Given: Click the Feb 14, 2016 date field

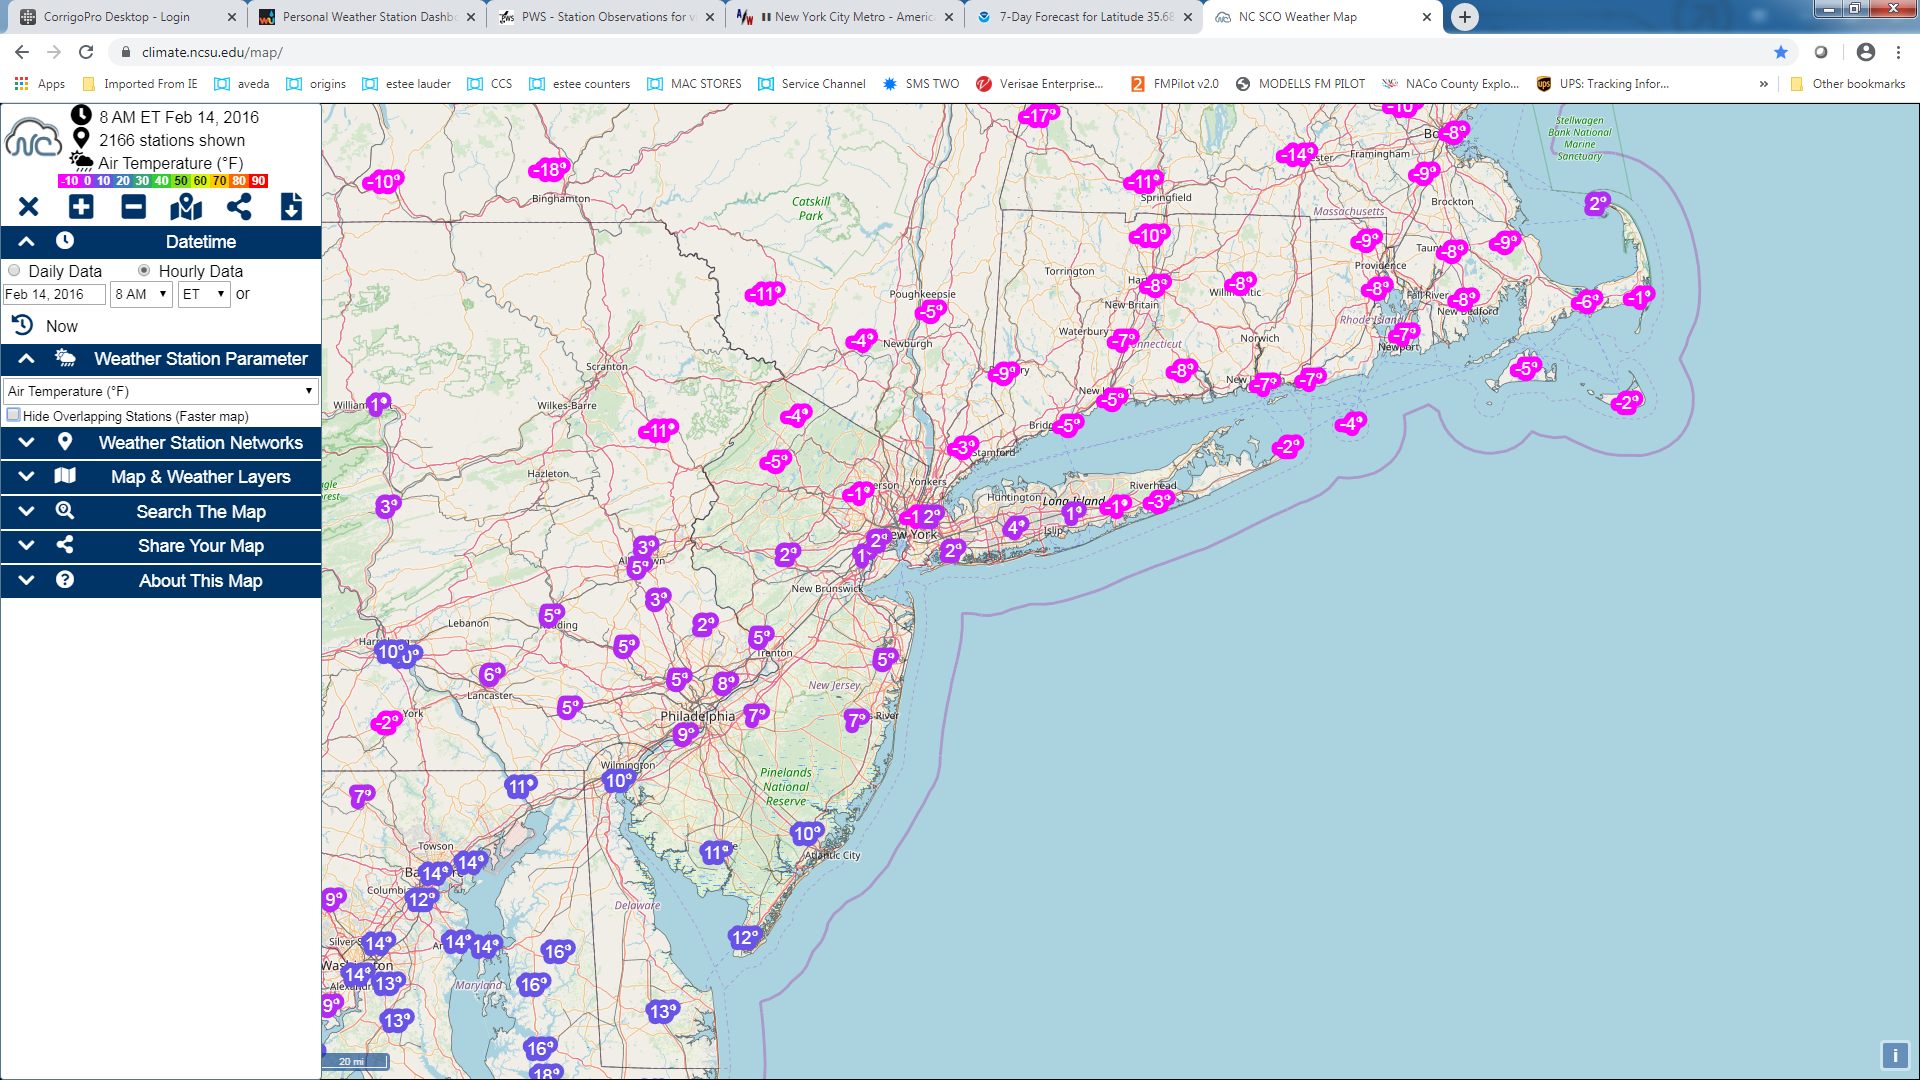Looking at the screenshot, I should (54, 294).
